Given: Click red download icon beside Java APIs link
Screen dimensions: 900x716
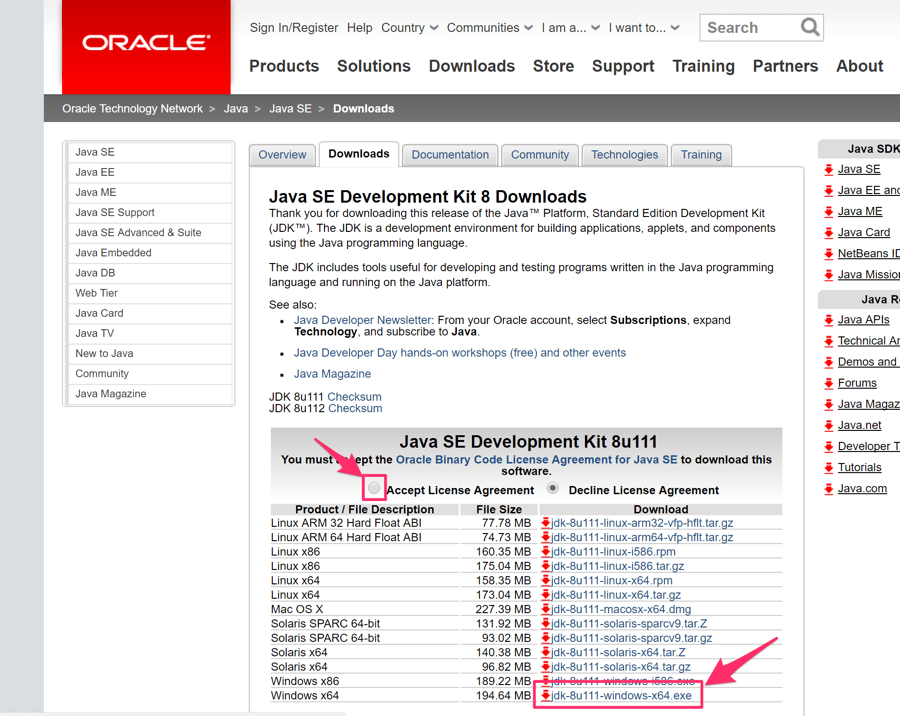Looking at the screenshot, I should tap(828, 320).
